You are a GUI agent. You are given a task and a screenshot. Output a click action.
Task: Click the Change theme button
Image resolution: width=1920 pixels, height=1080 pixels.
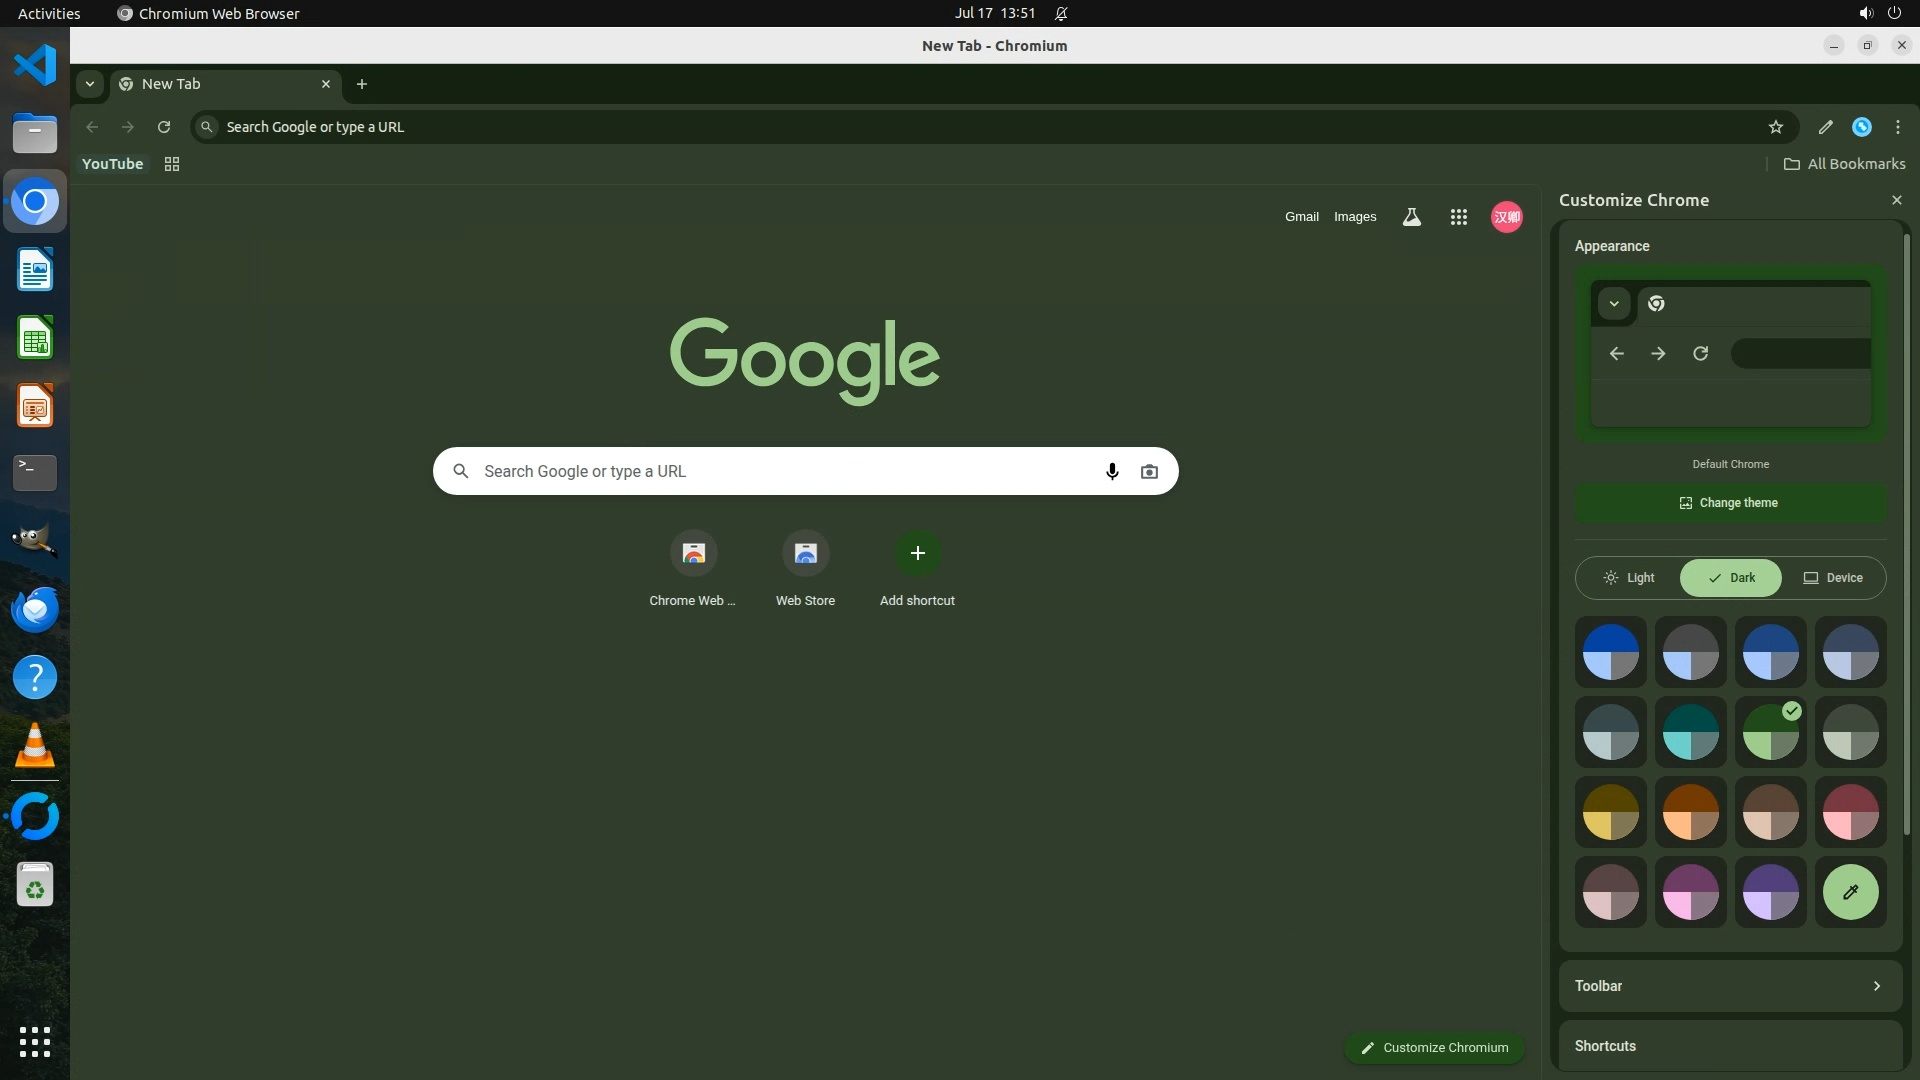[x=1730, y=503]
